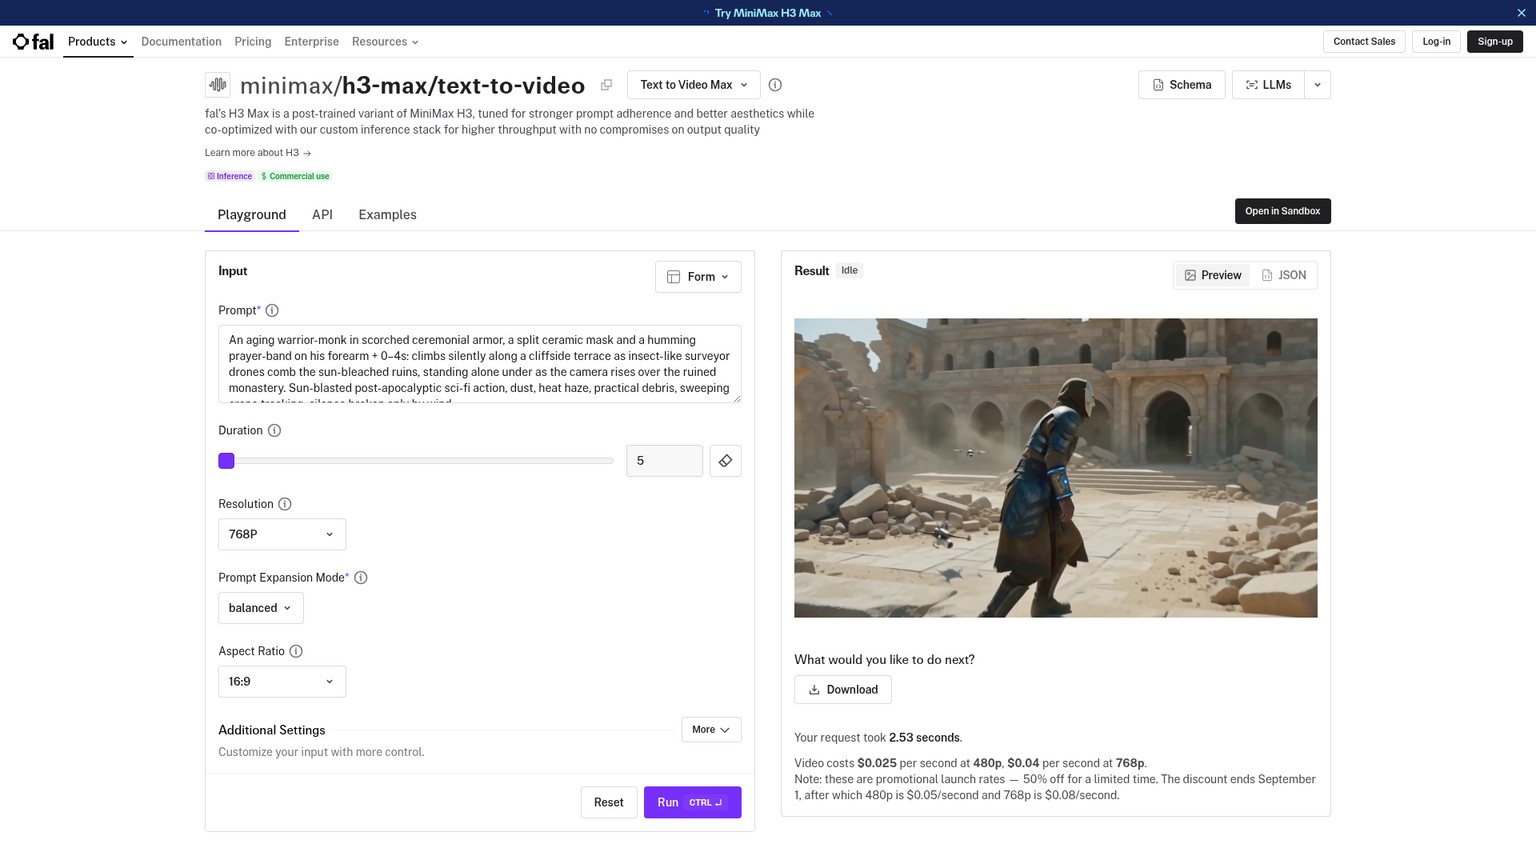The width and height of the screenshot is (1536, 864).
Task: Click the 2.53 seconds request time text
Action: (x=925, y=738)
